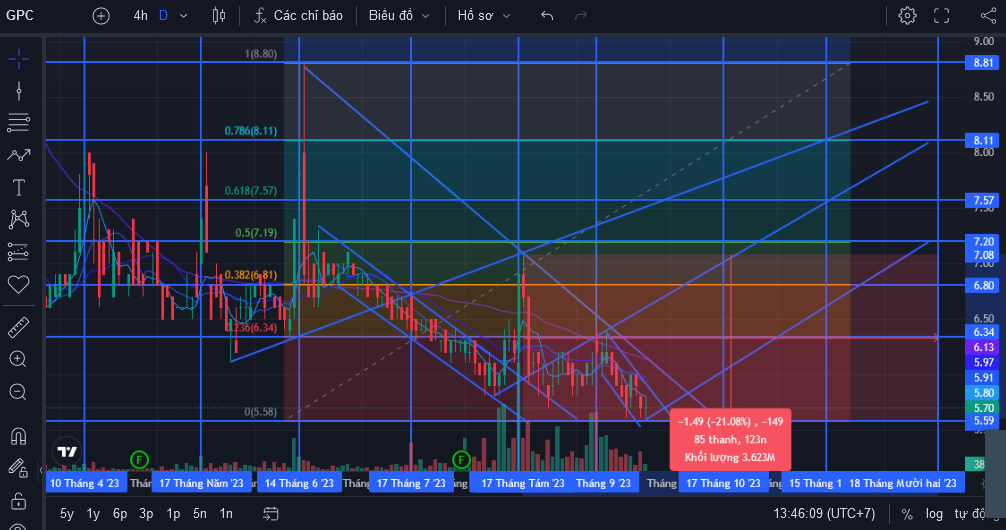Enter fullscreen chart mode
The image size is (1006, 530).
[x=941, y=15]
